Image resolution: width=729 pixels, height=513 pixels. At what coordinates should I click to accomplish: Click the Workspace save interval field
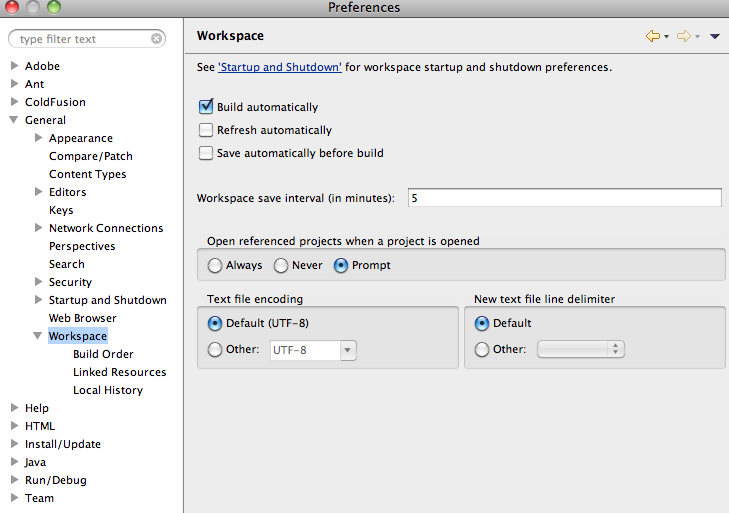click(x=565, y=198)
